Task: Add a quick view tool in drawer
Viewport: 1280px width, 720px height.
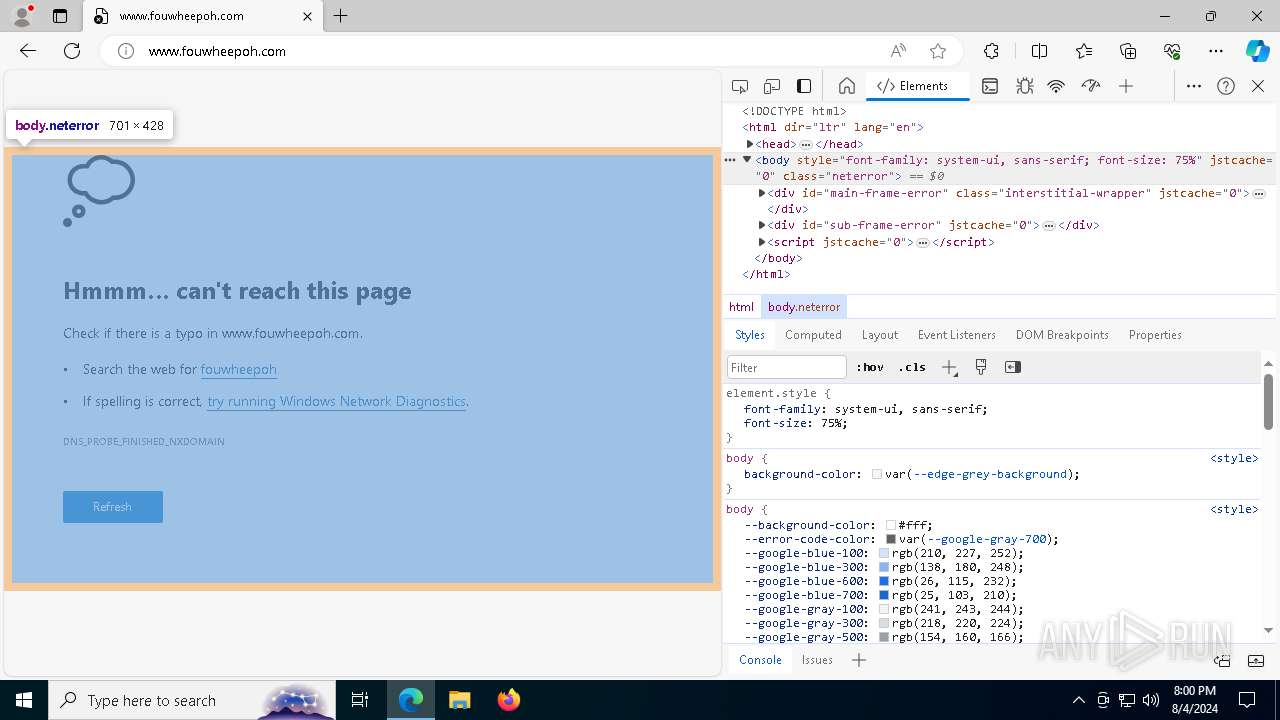Action: pyautogui.click(x=859, y=660)
